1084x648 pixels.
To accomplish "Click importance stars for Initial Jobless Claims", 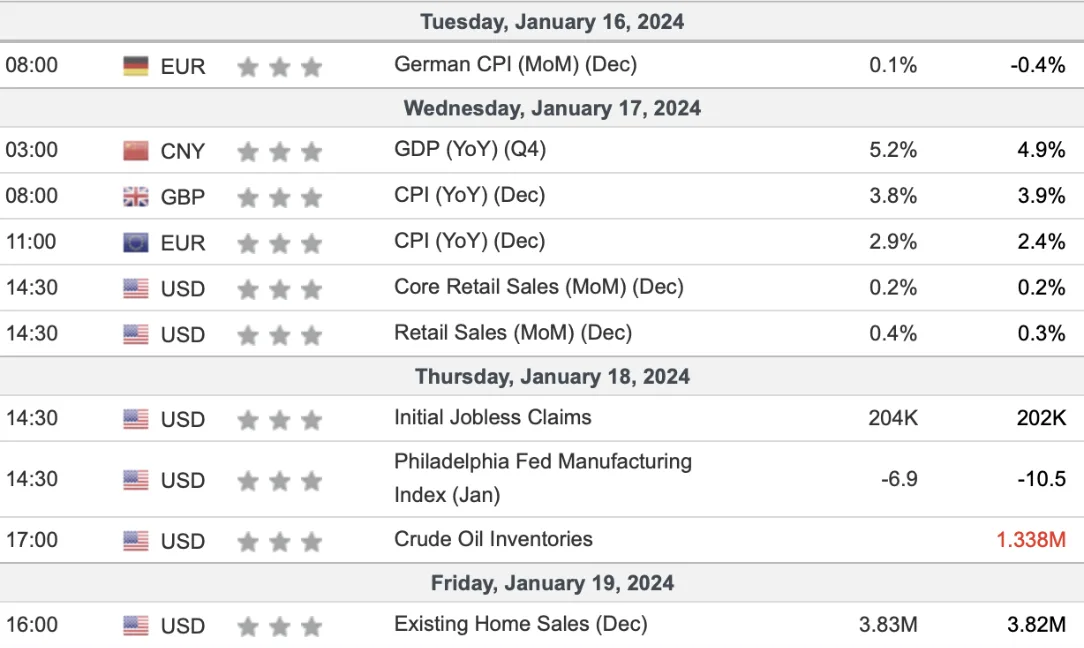I will (279, 420).
